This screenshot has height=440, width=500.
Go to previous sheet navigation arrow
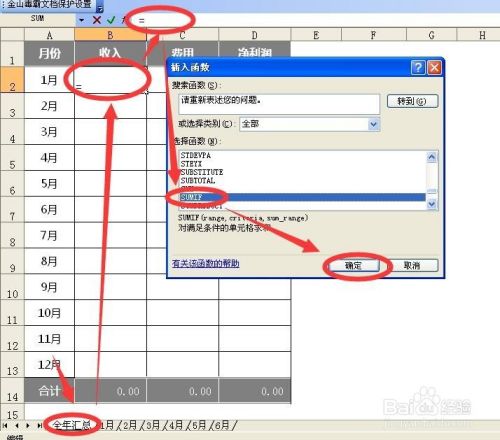(x=17, y=426)
